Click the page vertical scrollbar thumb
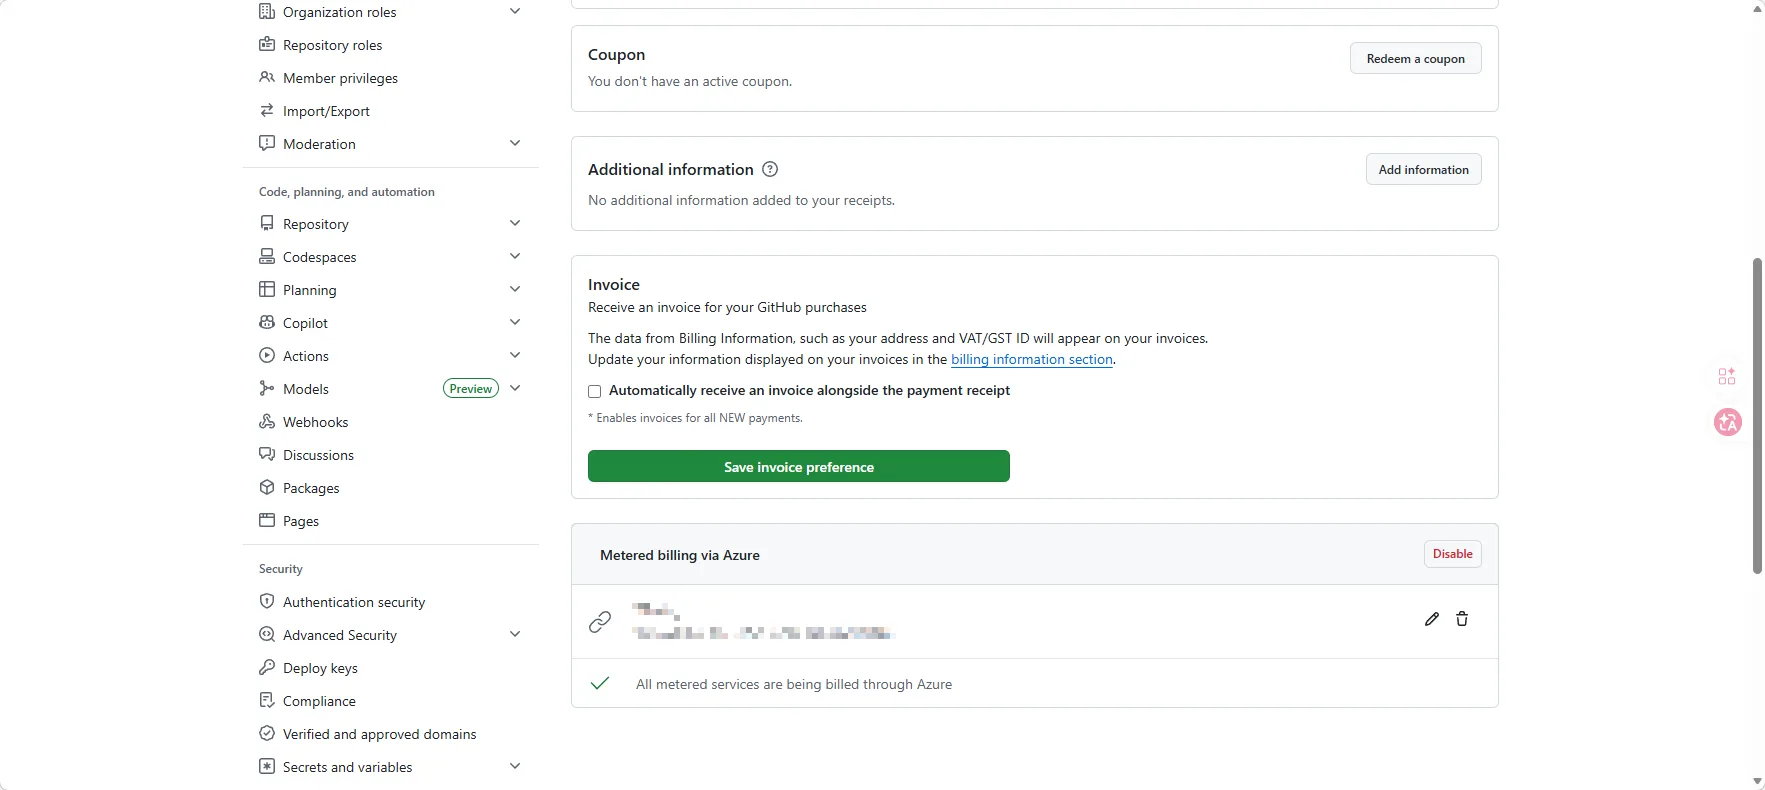The image size is (1765, 790). tap(1757, 416)
